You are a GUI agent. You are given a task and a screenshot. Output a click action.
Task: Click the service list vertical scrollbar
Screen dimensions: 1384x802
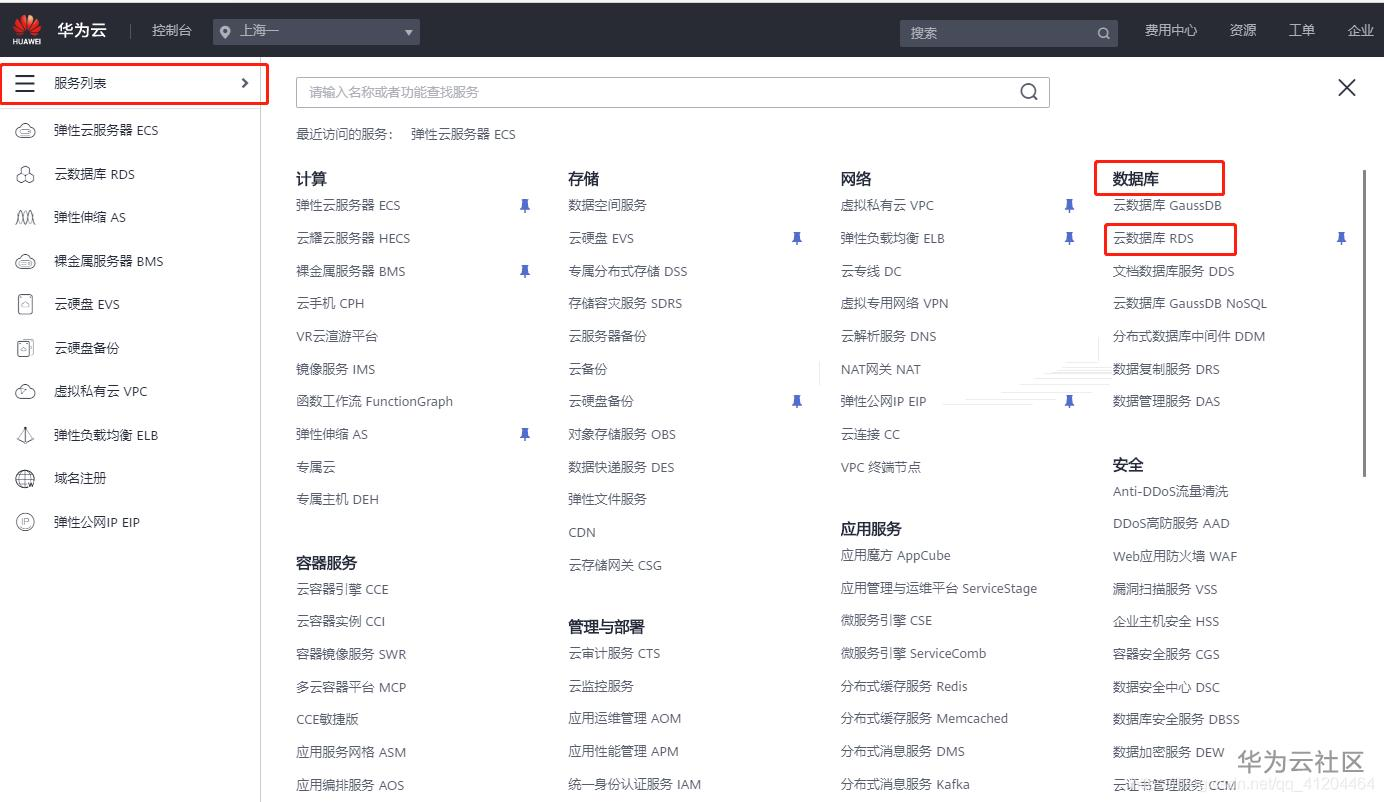click(1365, 323)
